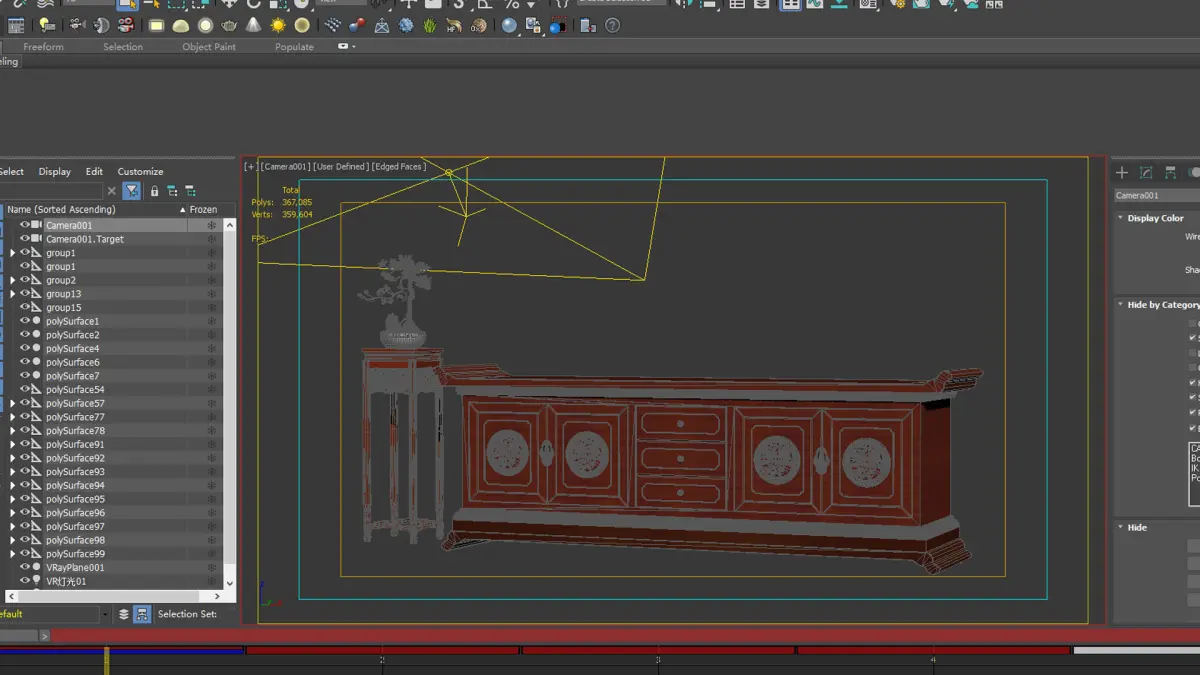Toggle visibility of VRayPlane001

pyautogui.click(x=26, y=567)
